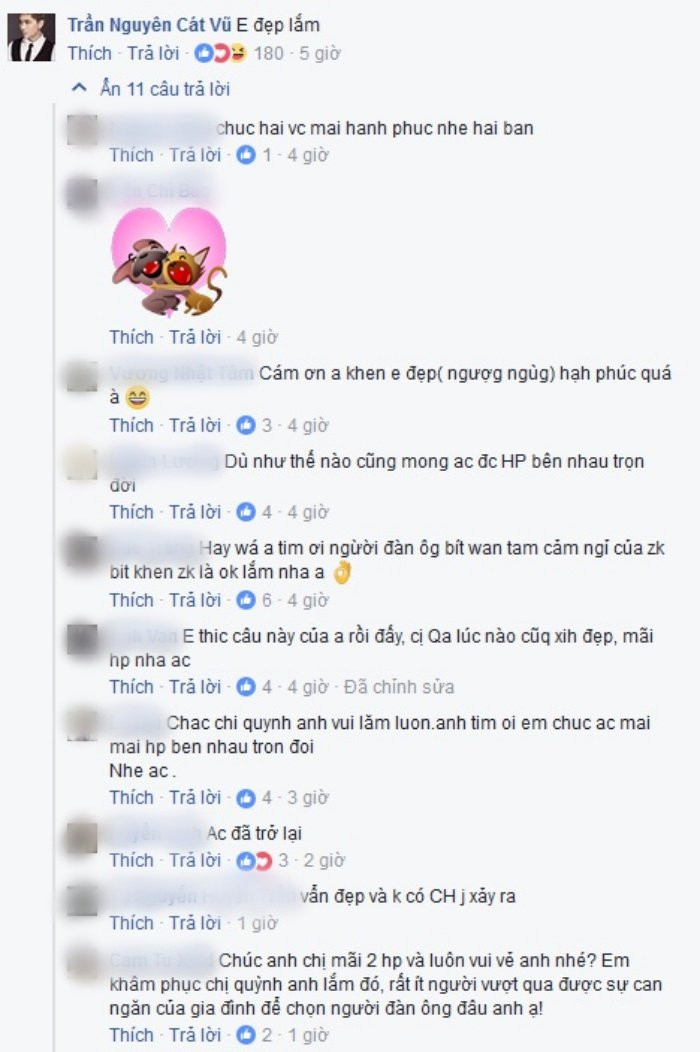Collapse replies via the 'Ẩn 11 câu trả lời' chevron
Screen dimensions: 700x1052
pyautogui.click(x=79, y=88)
